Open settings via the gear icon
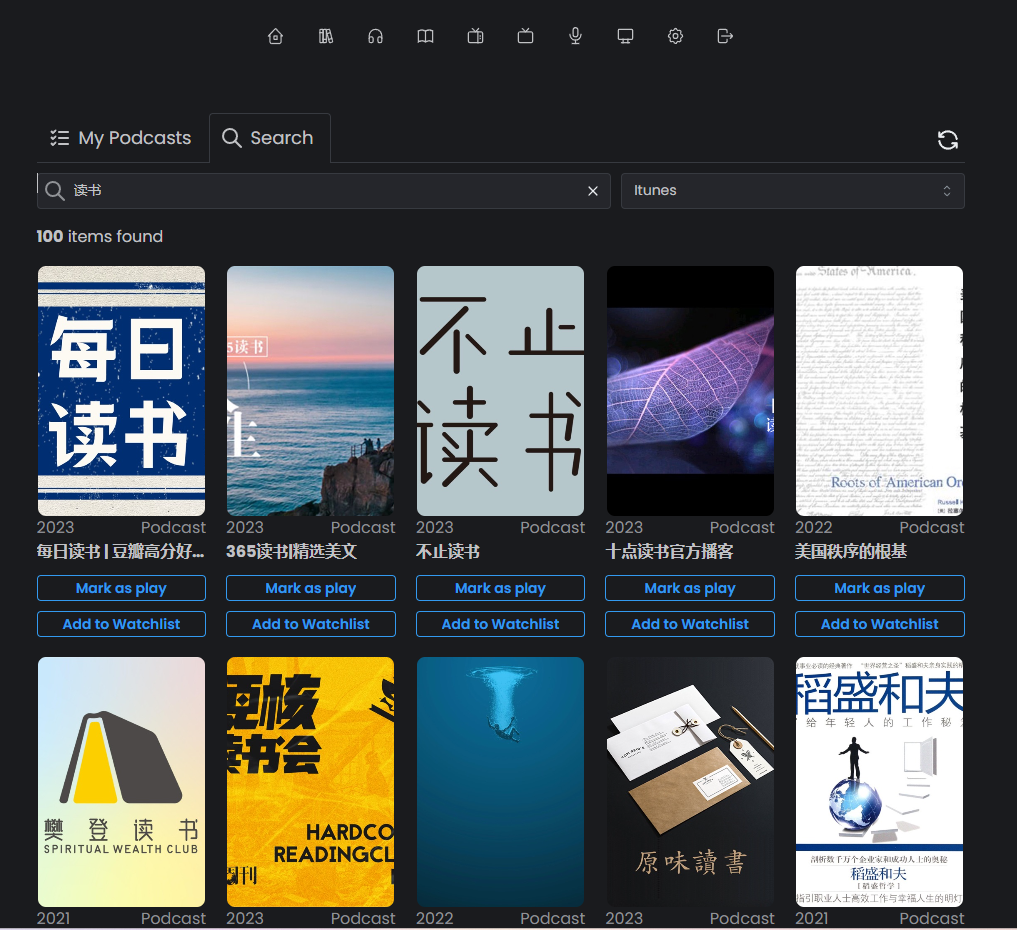Viewport: 1017px width, 930px height. coord(676,36)
